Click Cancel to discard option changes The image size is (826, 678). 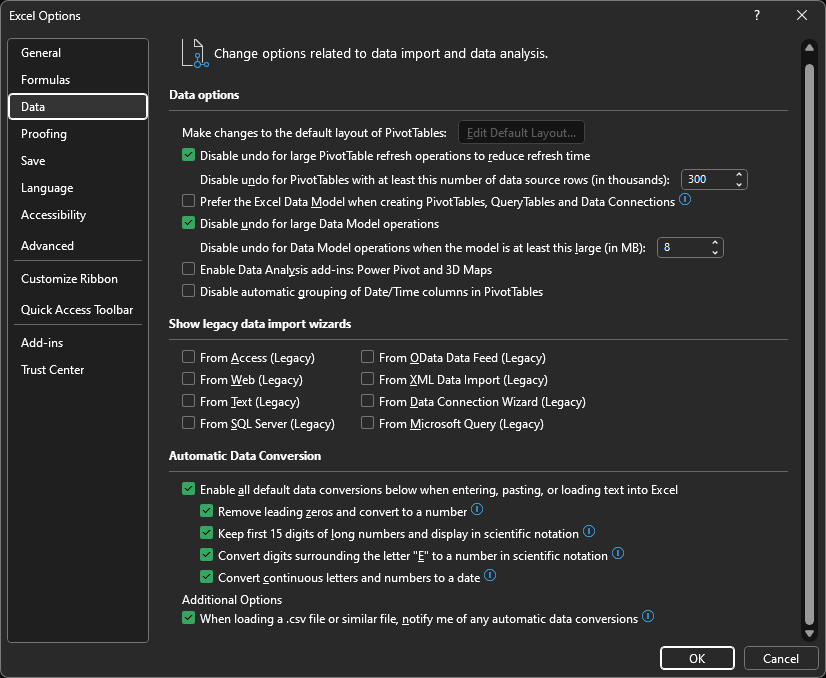tap(780, 658)
